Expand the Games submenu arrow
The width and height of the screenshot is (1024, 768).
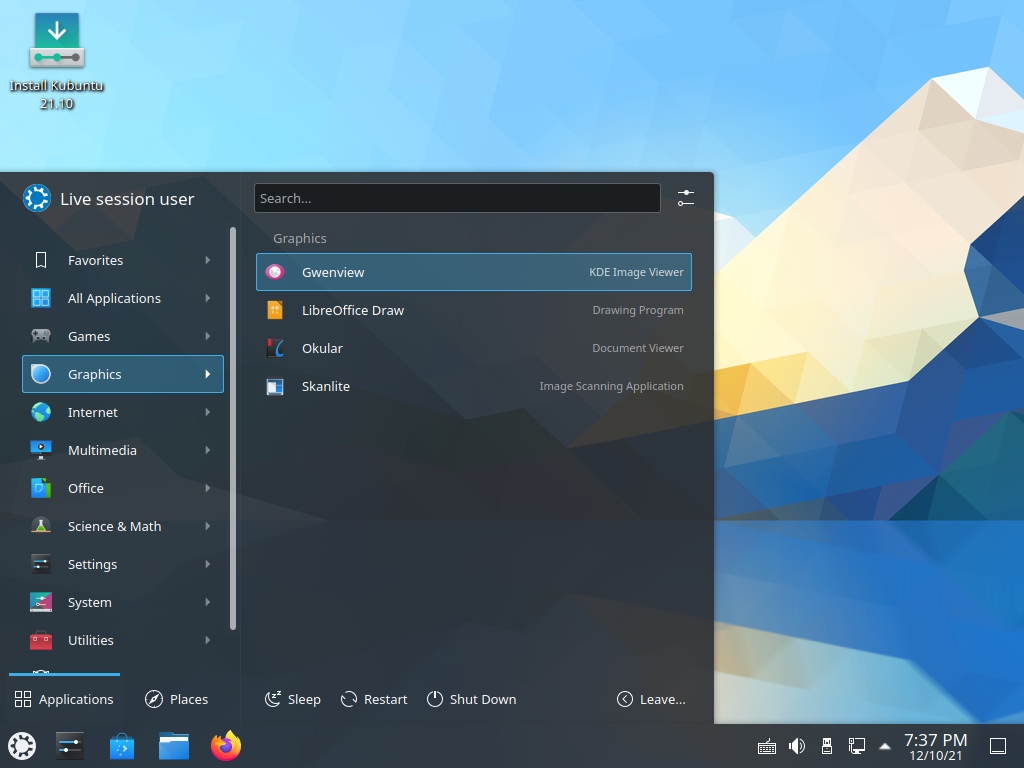(208, 336)
